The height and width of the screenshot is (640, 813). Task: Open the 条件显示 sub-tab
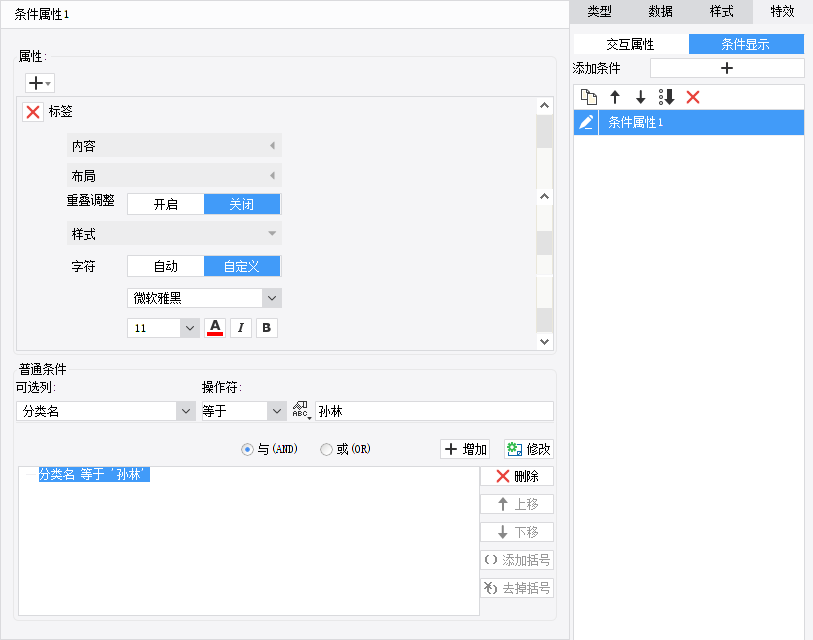coord(746,44)
